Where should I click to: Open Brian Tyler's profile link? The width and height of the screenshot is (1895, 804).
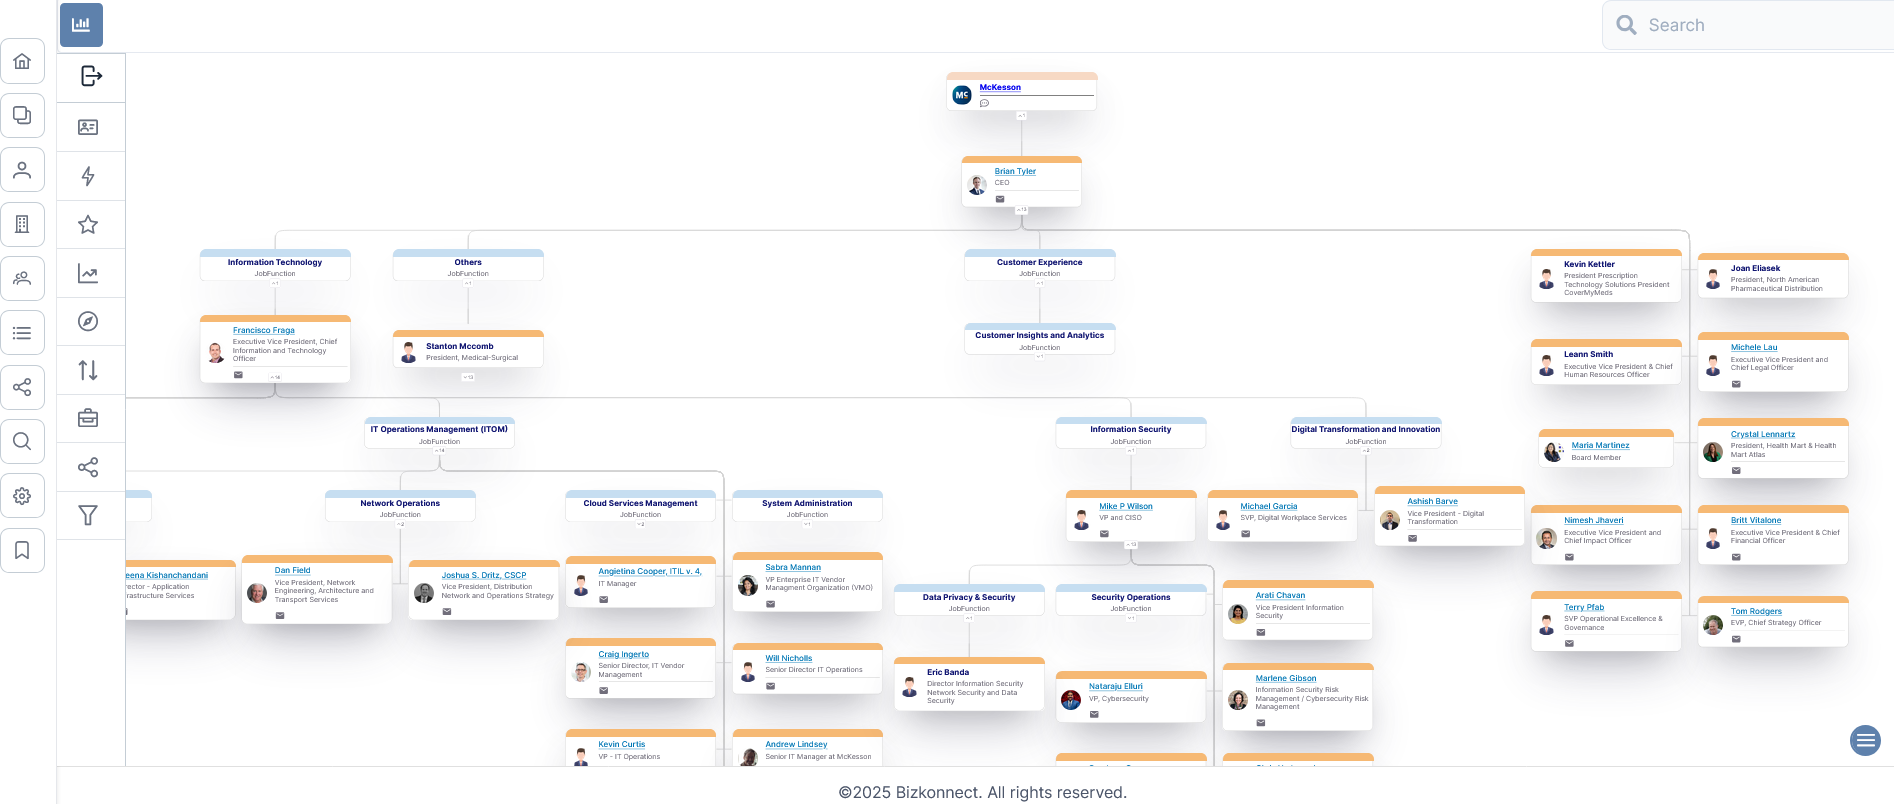(x=1015, y=172)
